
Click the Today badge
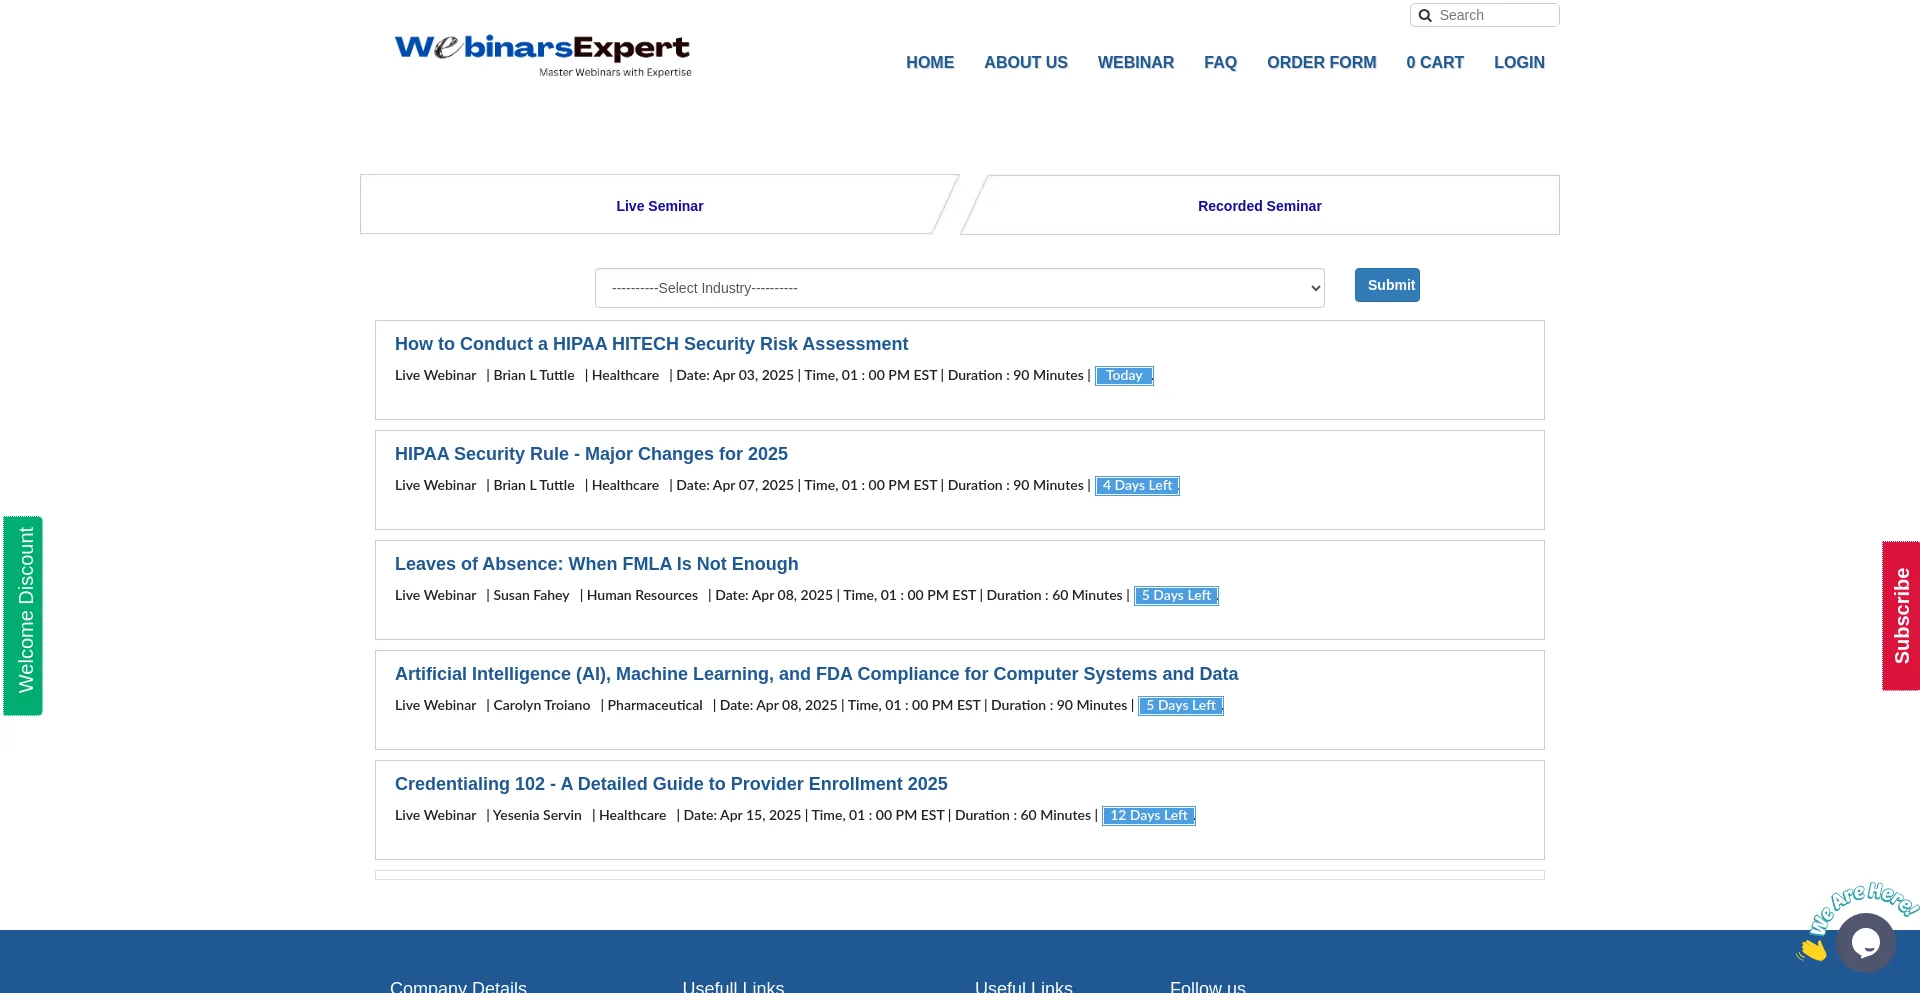click(1124, 375)
